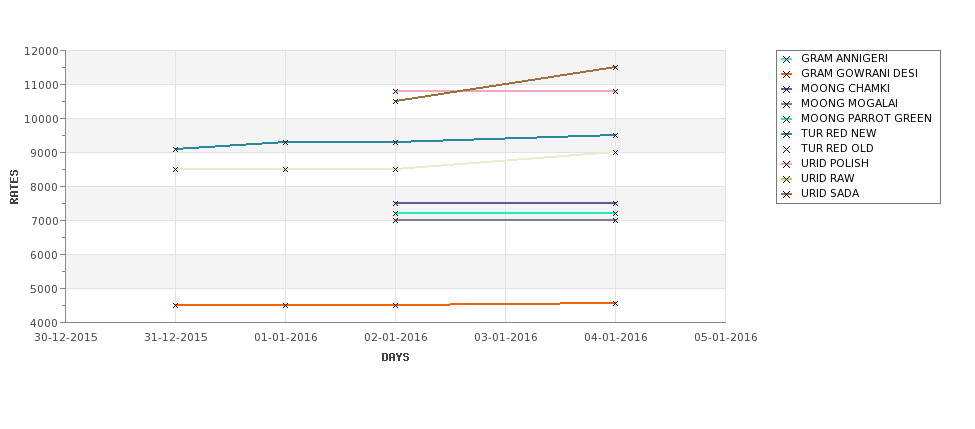Image resolution: width=975 pixels, height=429 pixels.
Task: Select the TUR RED OLD legend label
Action: click(837, 149)
